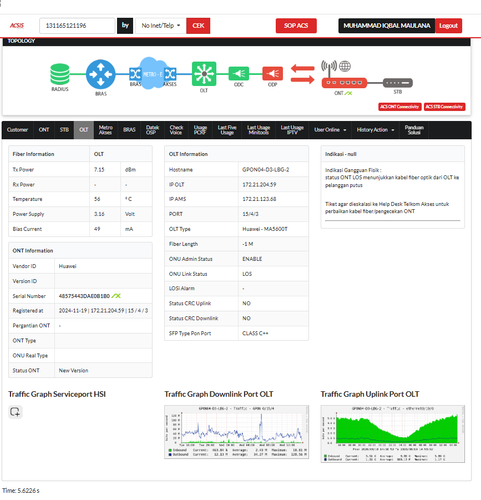Open the Metro Akses tab

tap(106, 130)
